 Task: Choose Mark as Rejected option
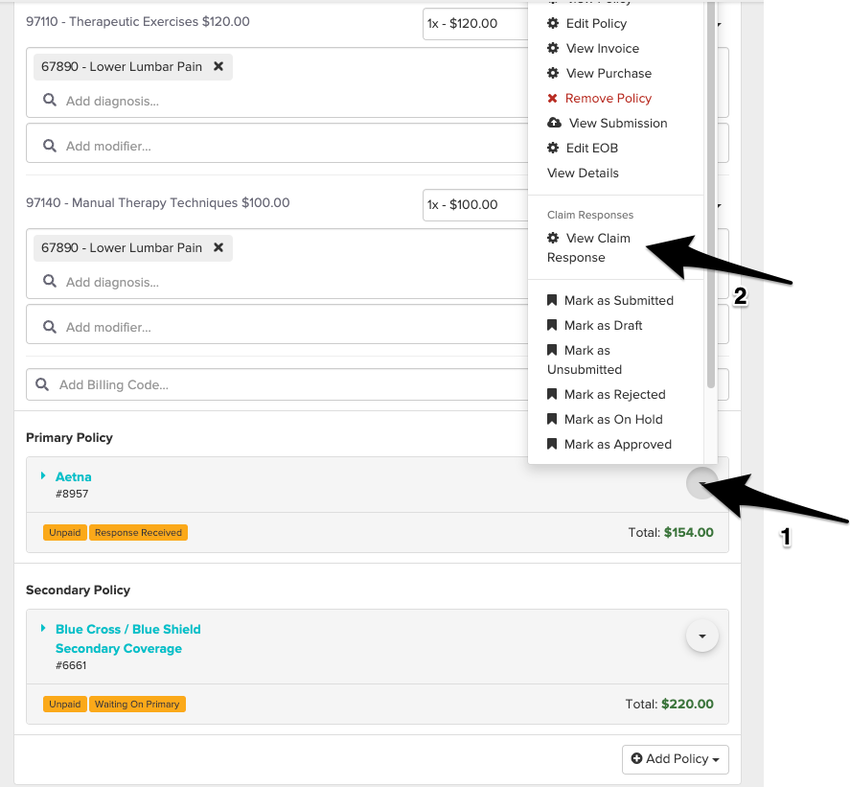point(613,394)
